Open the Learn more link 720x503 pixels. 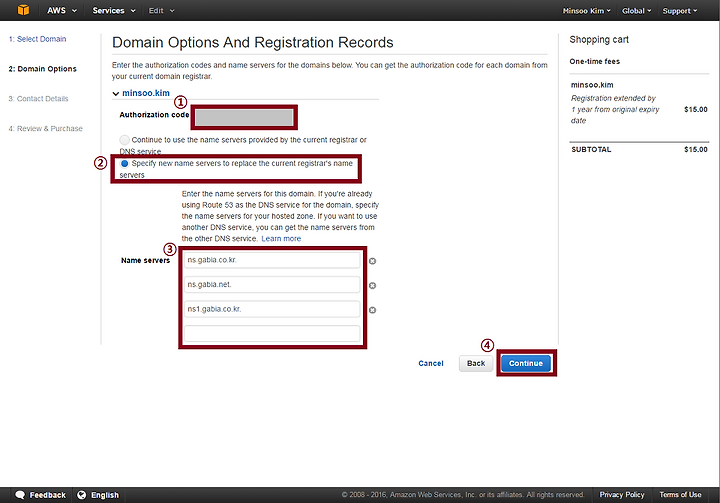click(x=281, y=239)
